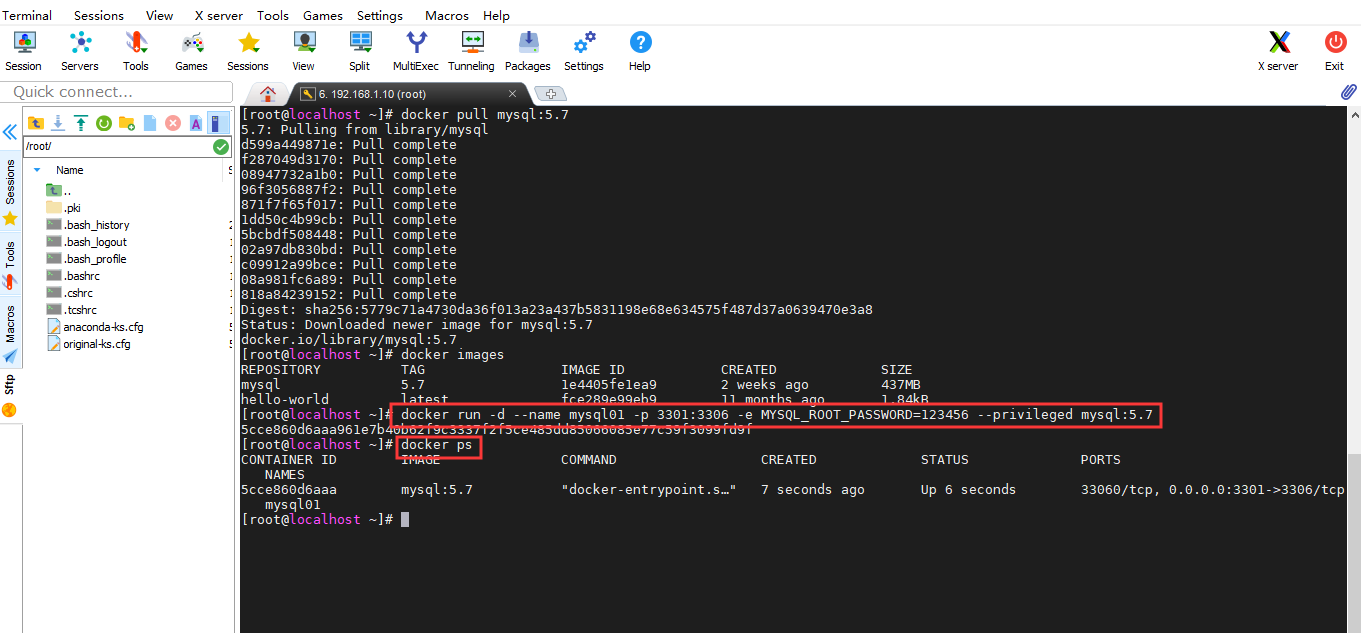Go to parent folder in SFTP toolbar
This screenshot has height=633, width=1361.
[x=36, y=123]
